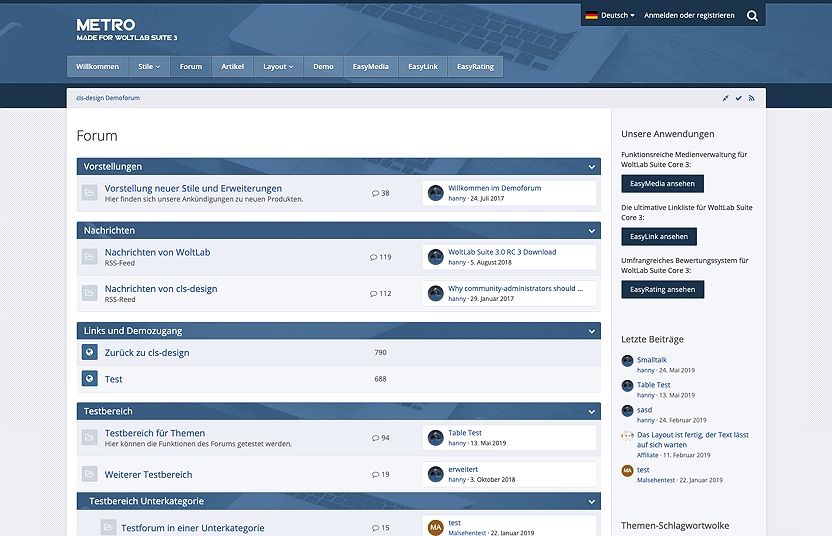
Task: Click folder icon for Vorstellung neuer Stile
Action: tap(90, 193)
